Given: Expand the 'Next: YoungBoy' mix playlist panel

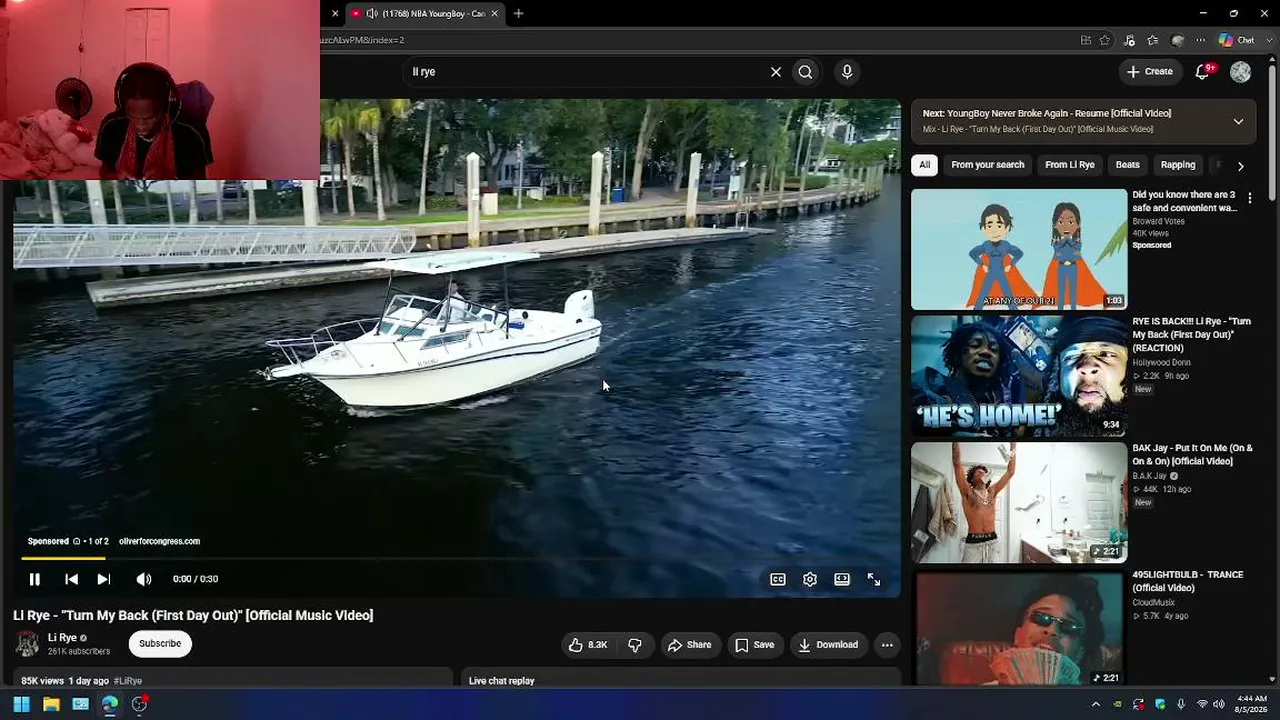Looking at the screenshot, I should (x=1238, y=121).
